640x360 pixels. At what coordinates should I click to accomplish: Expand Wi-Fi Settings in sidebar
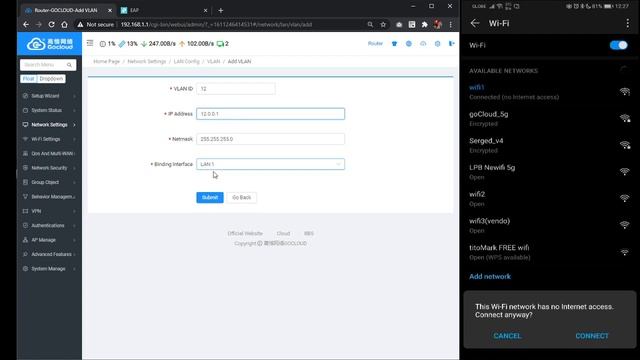(49, 139)
